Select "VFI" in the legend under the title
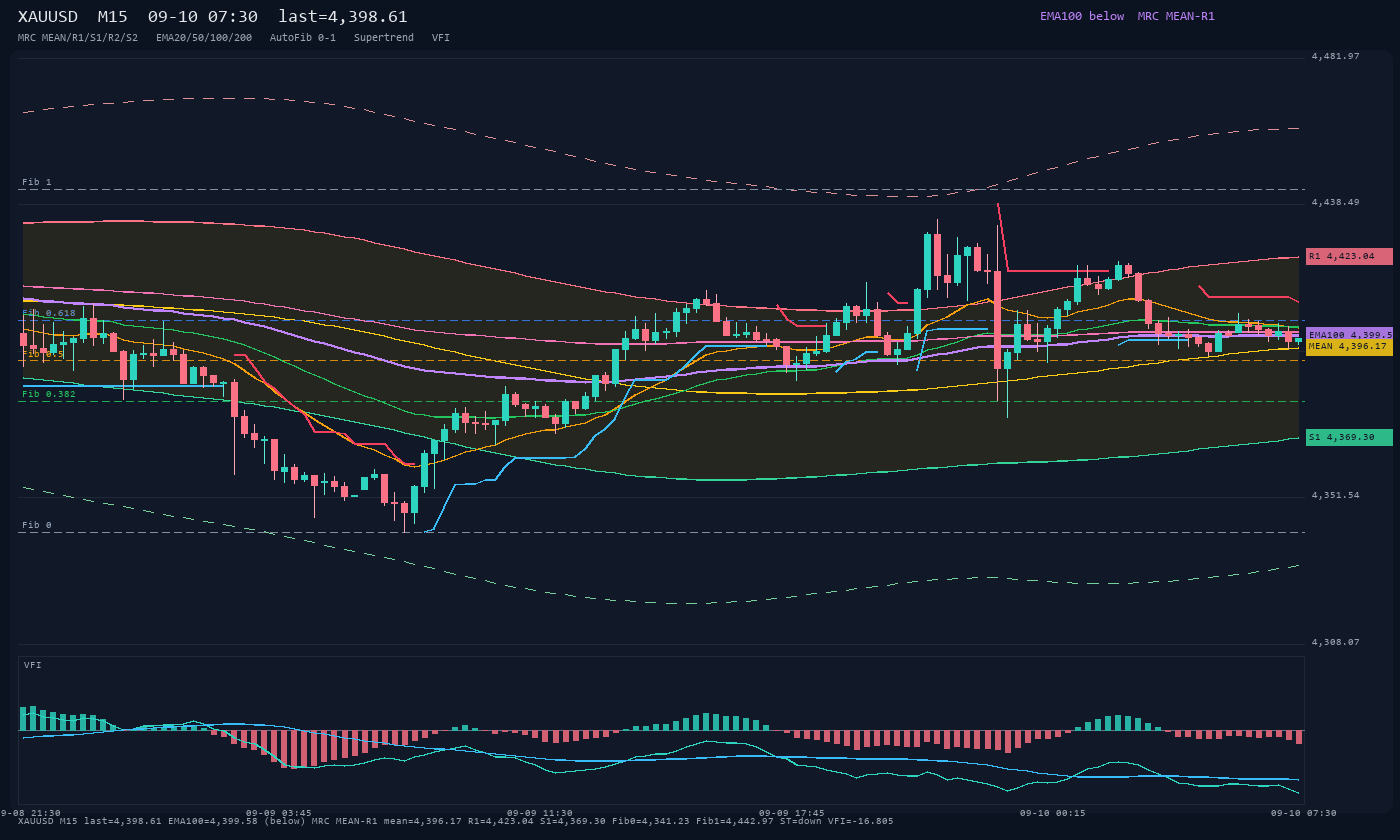 coord(441,38)
